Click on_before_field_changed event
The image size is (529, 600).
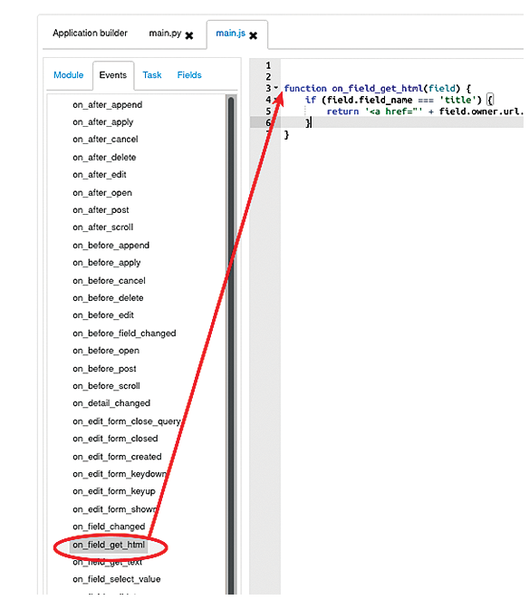[124, 334]
